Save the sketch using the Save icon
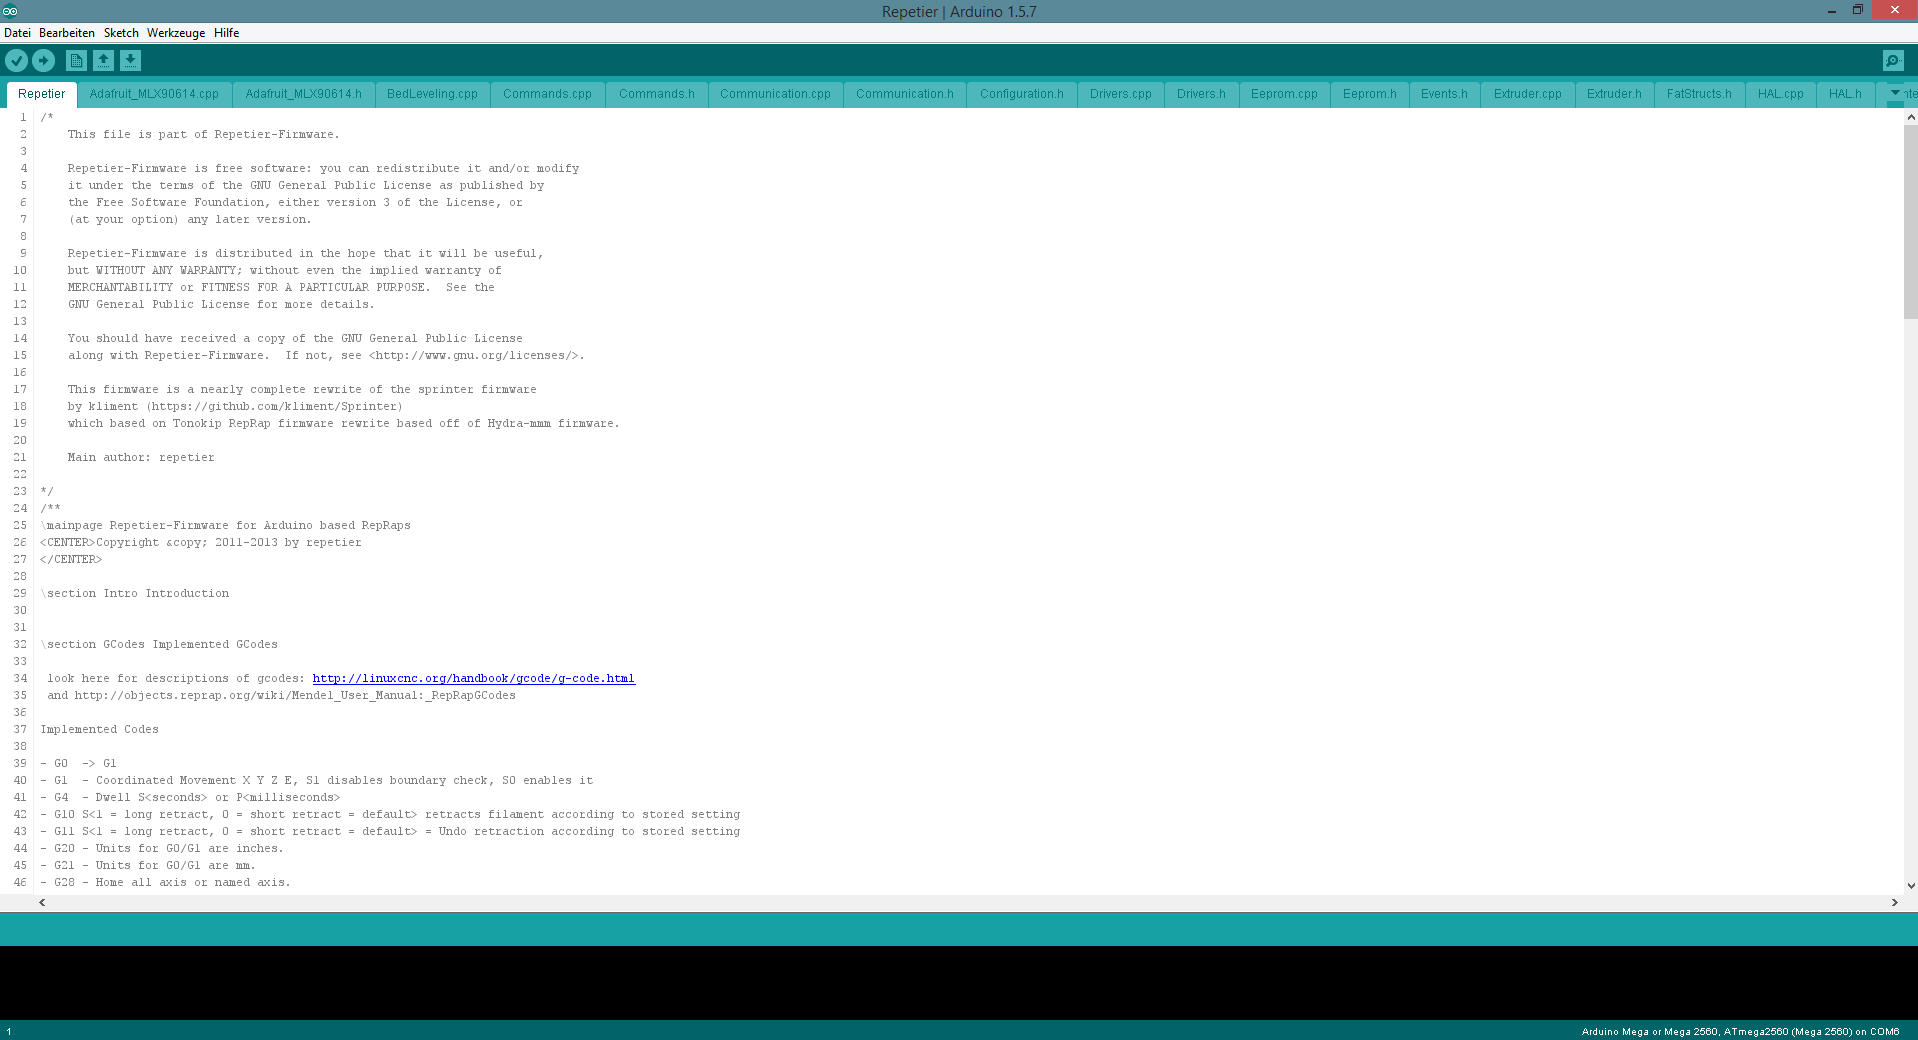 click(x=130, y=61)
